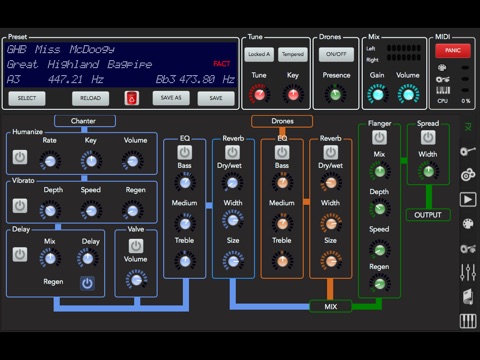Click the Valve Volume knob

136,281
